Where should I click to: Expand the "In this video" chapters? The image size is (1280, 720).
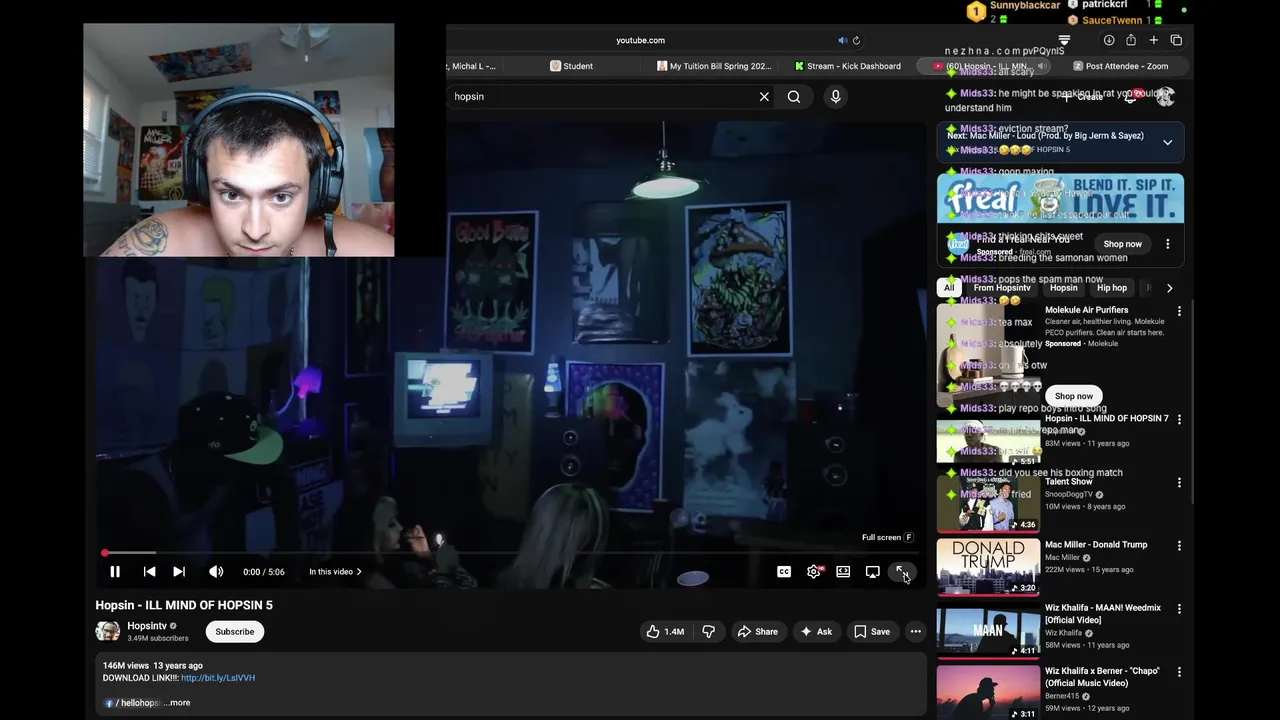pyautogui.click(x=335, y=572)
